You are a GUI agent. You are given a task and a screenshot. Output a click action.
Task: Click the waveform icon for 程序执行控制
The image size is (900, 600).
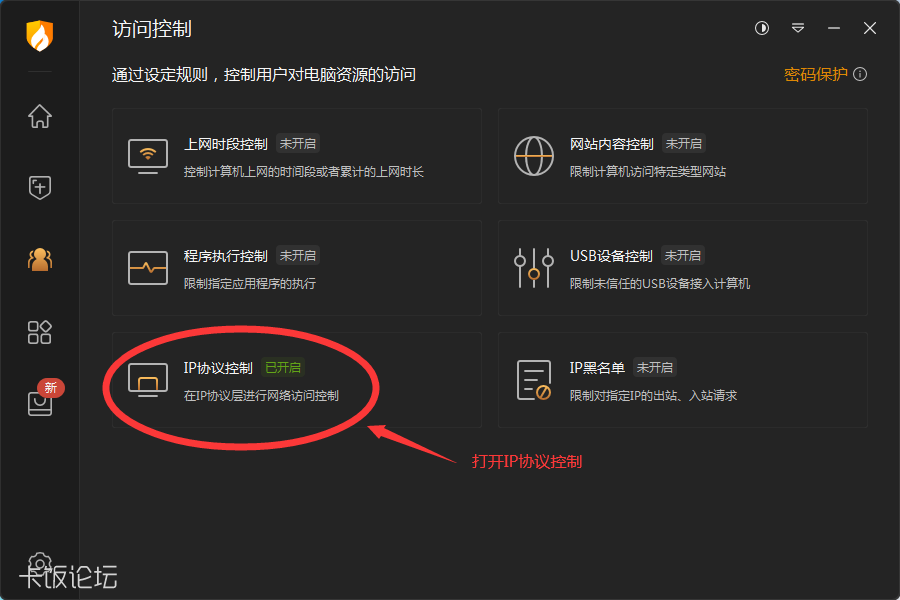[147, 267]
